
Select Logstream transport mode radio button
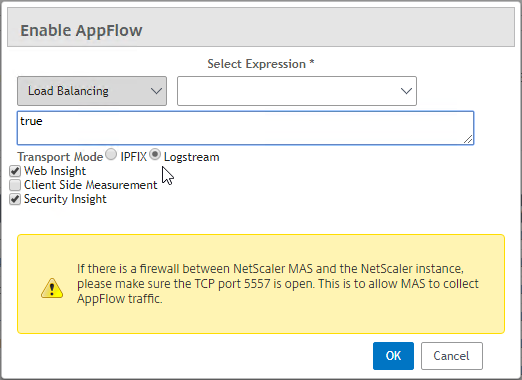pyautogui.click(x=155, y=154)
